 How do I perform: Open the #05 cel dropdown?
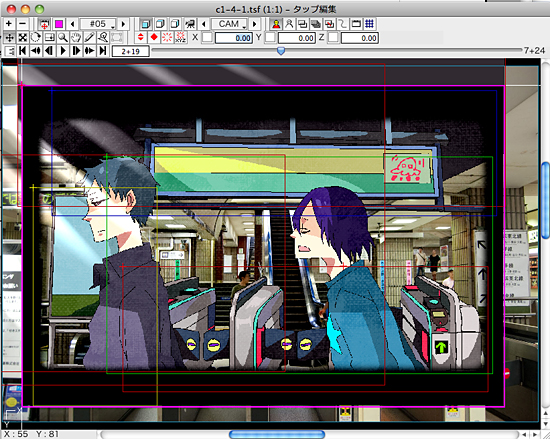point(98,24)
